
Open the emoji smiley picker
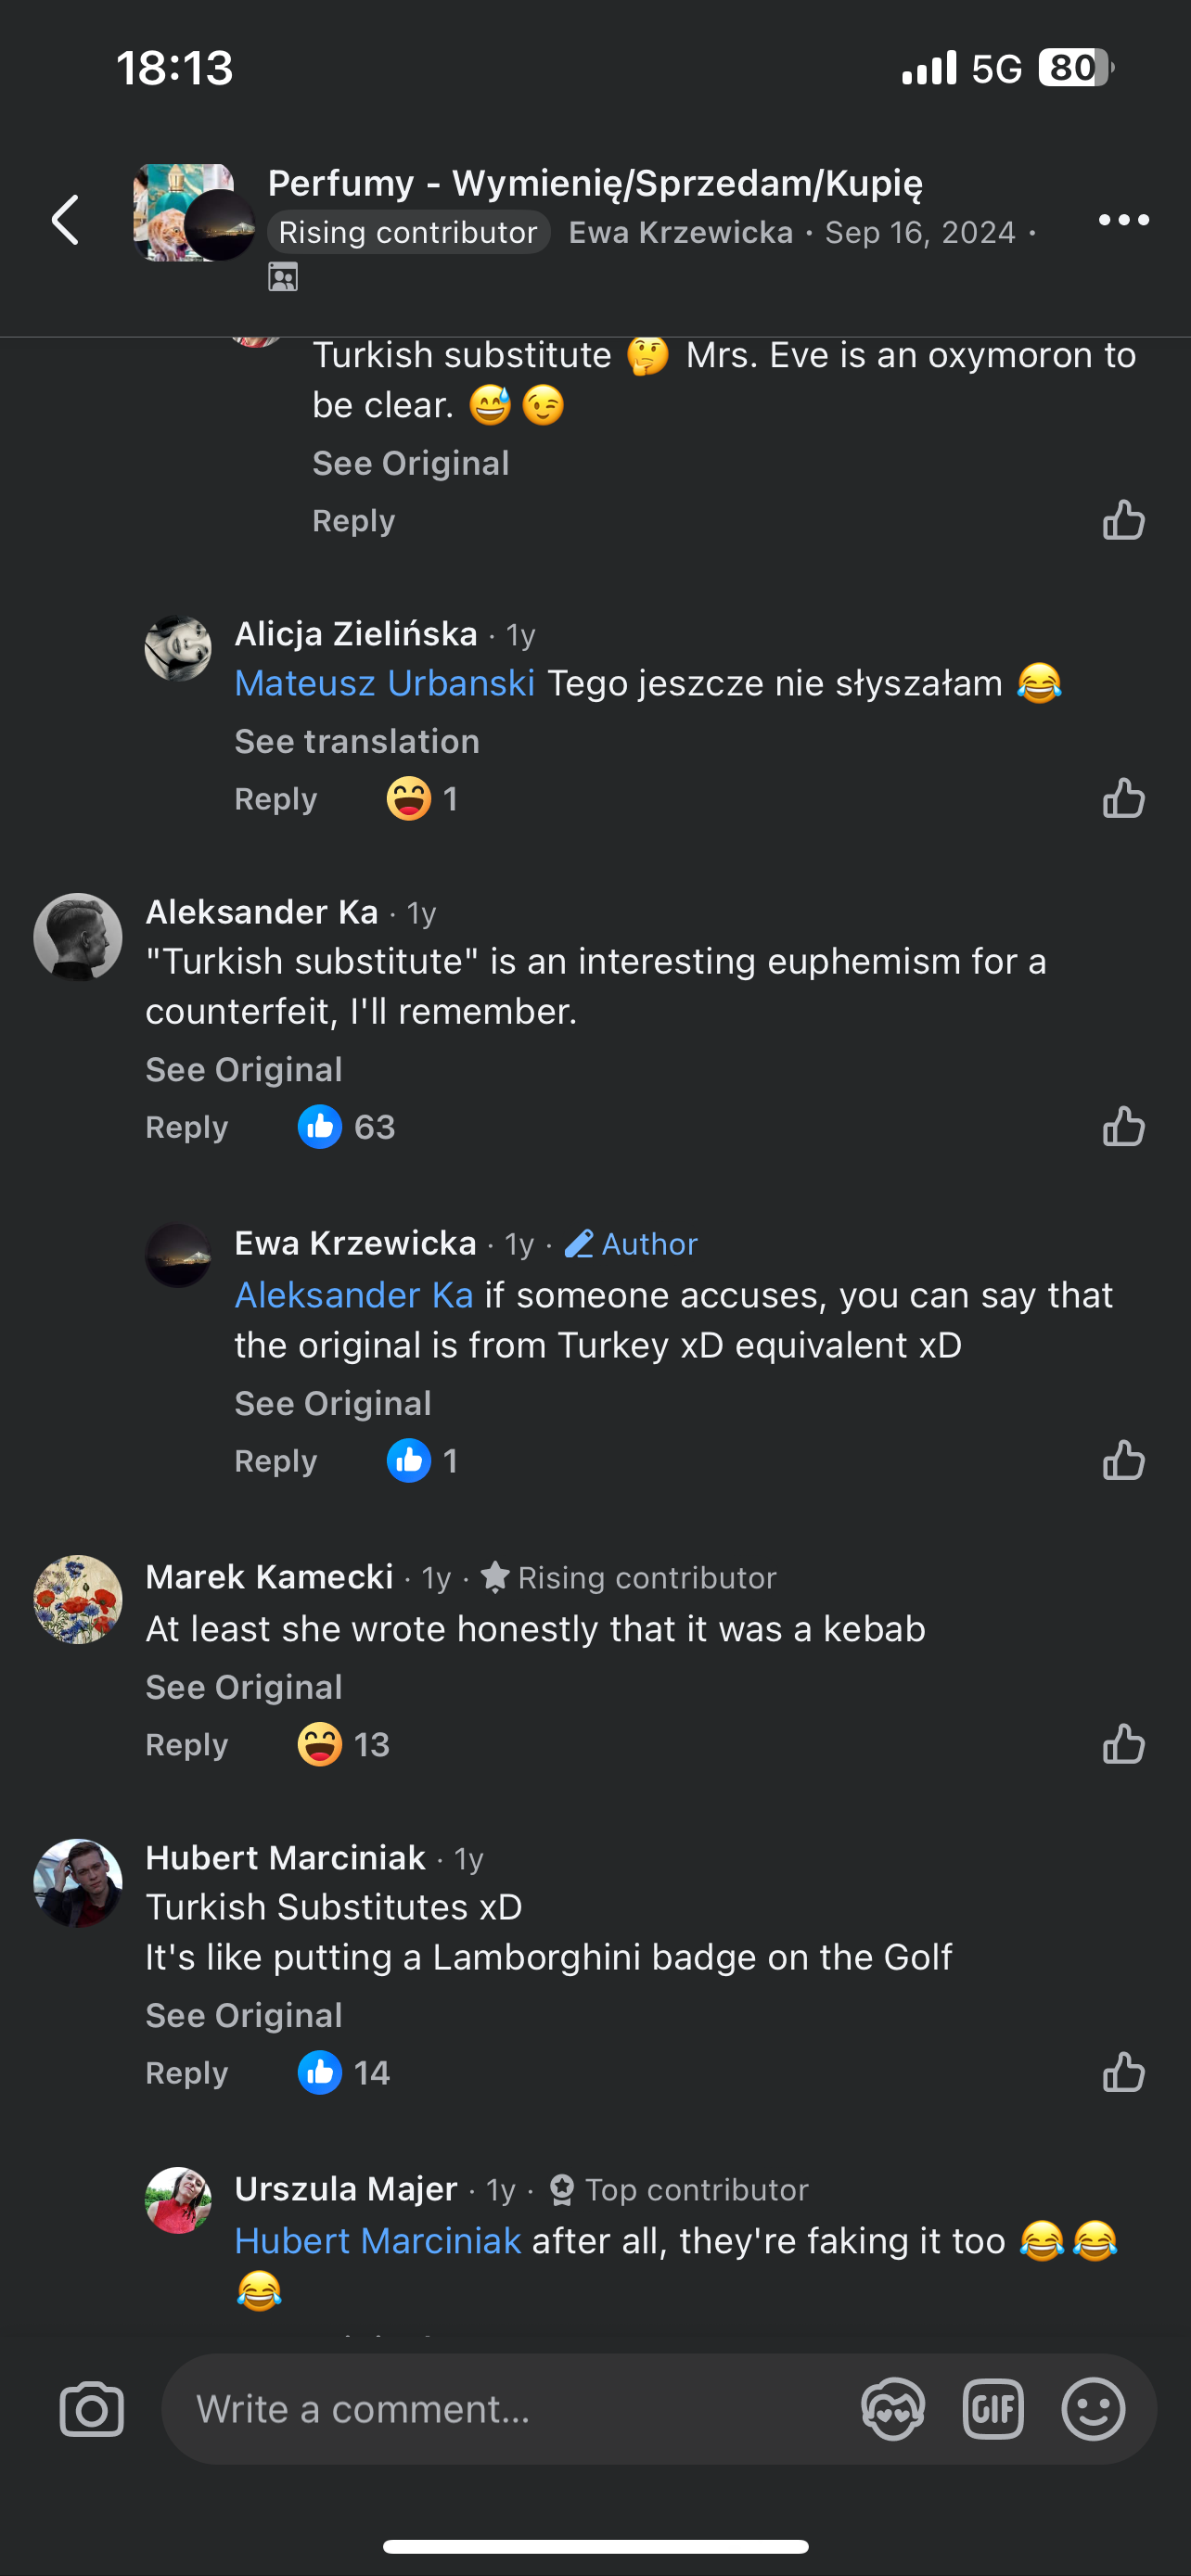(x=1092, y=2409)
